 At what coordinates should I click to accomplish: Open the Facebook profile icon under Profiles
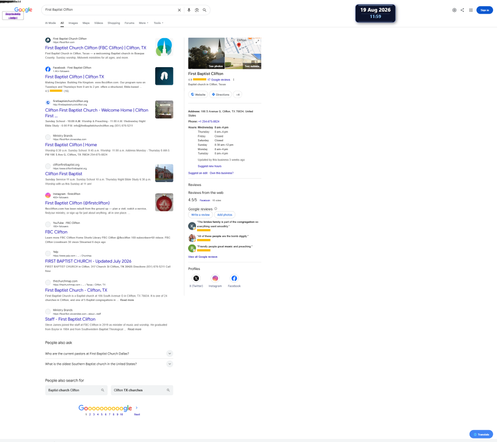(234, 278)
